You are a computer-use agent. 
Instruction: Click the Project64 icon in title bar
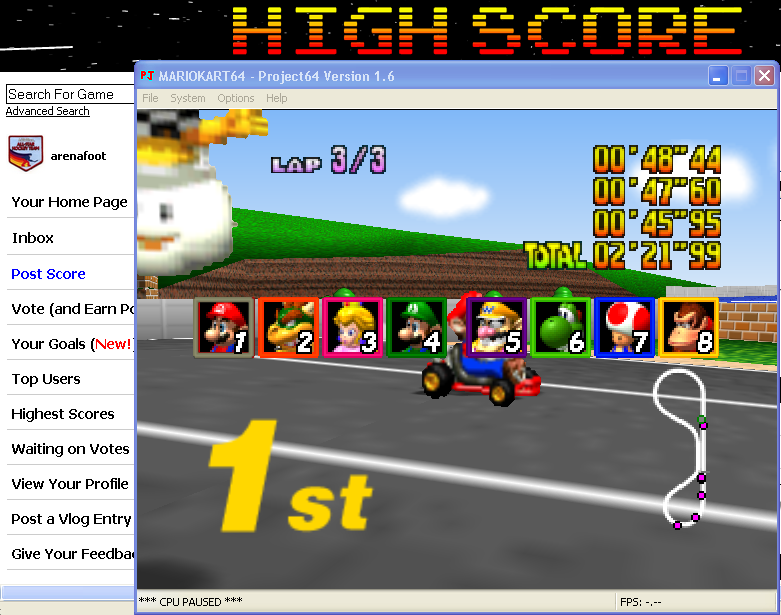pyautogui.click(x=147, y=77)
